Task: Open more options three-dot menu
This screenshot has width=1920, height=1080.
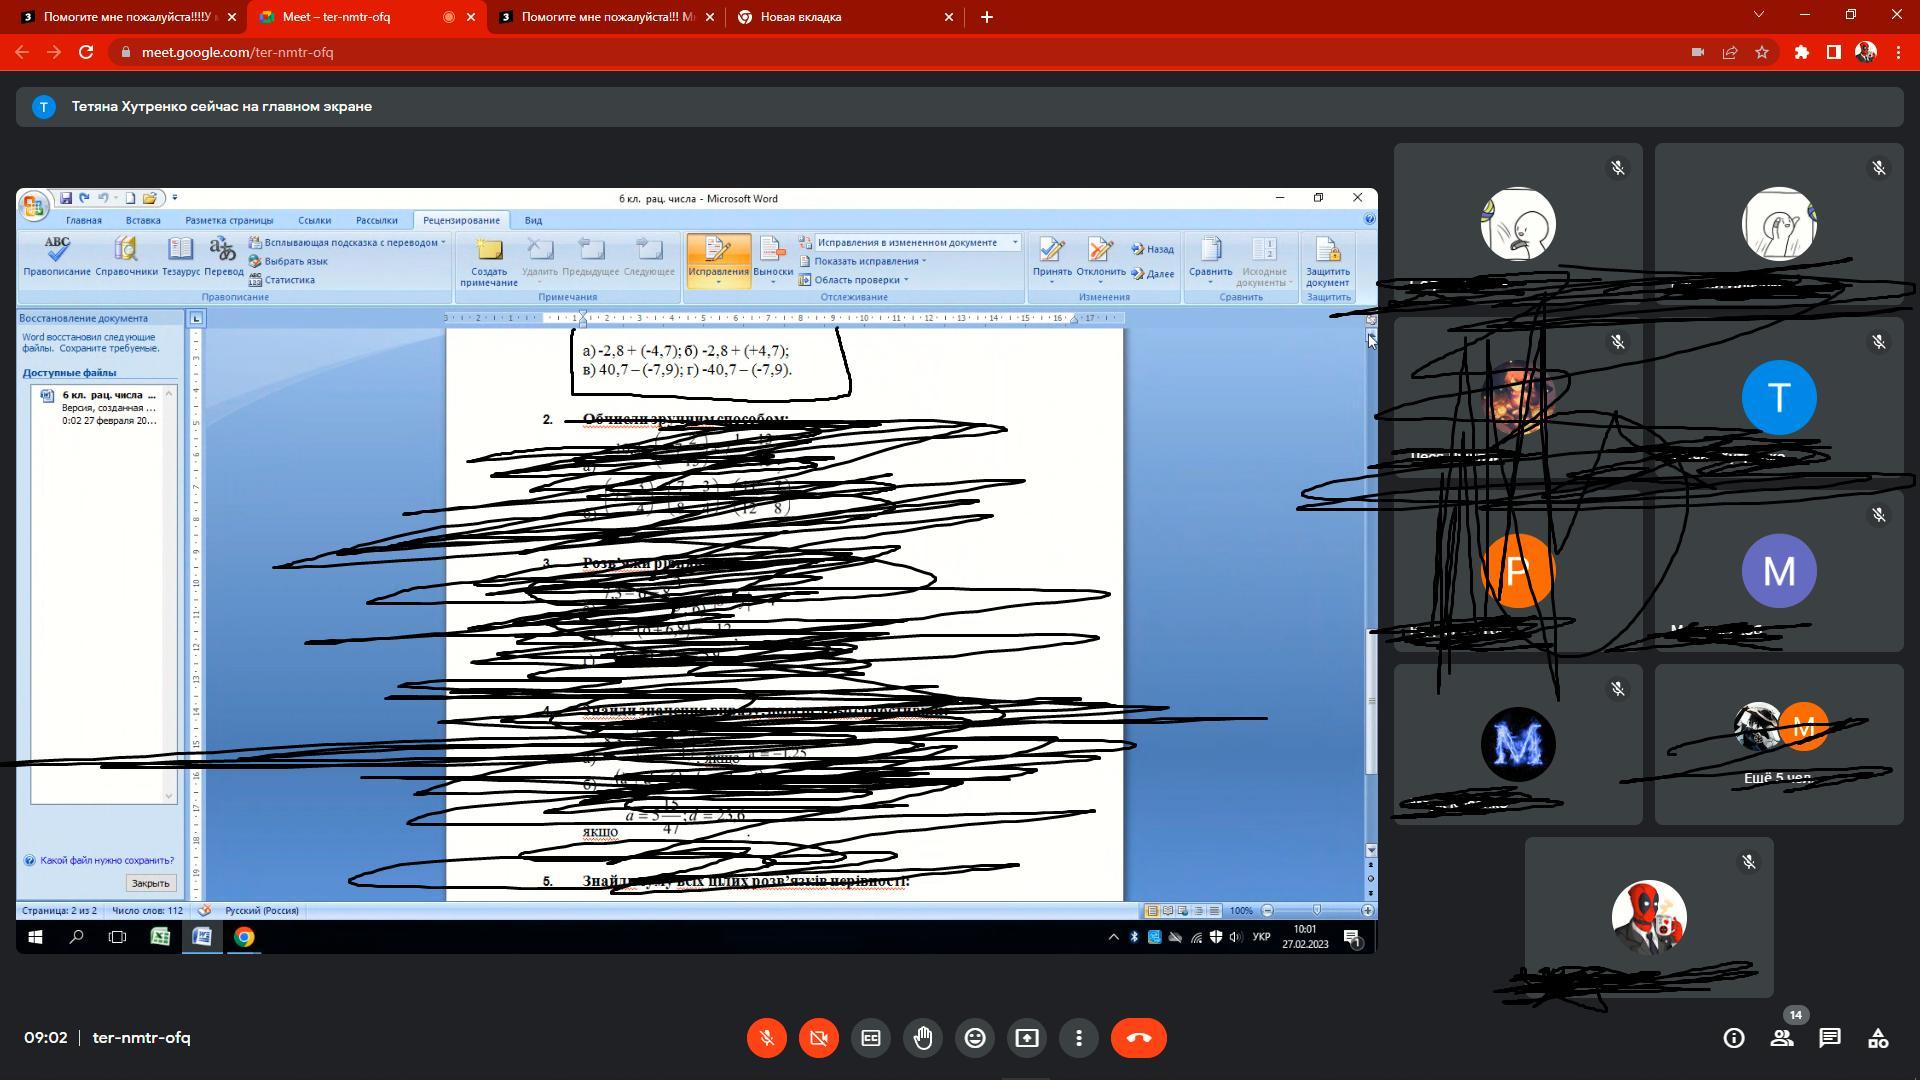Action: pyautogui.click(x=1079, y=1038)
